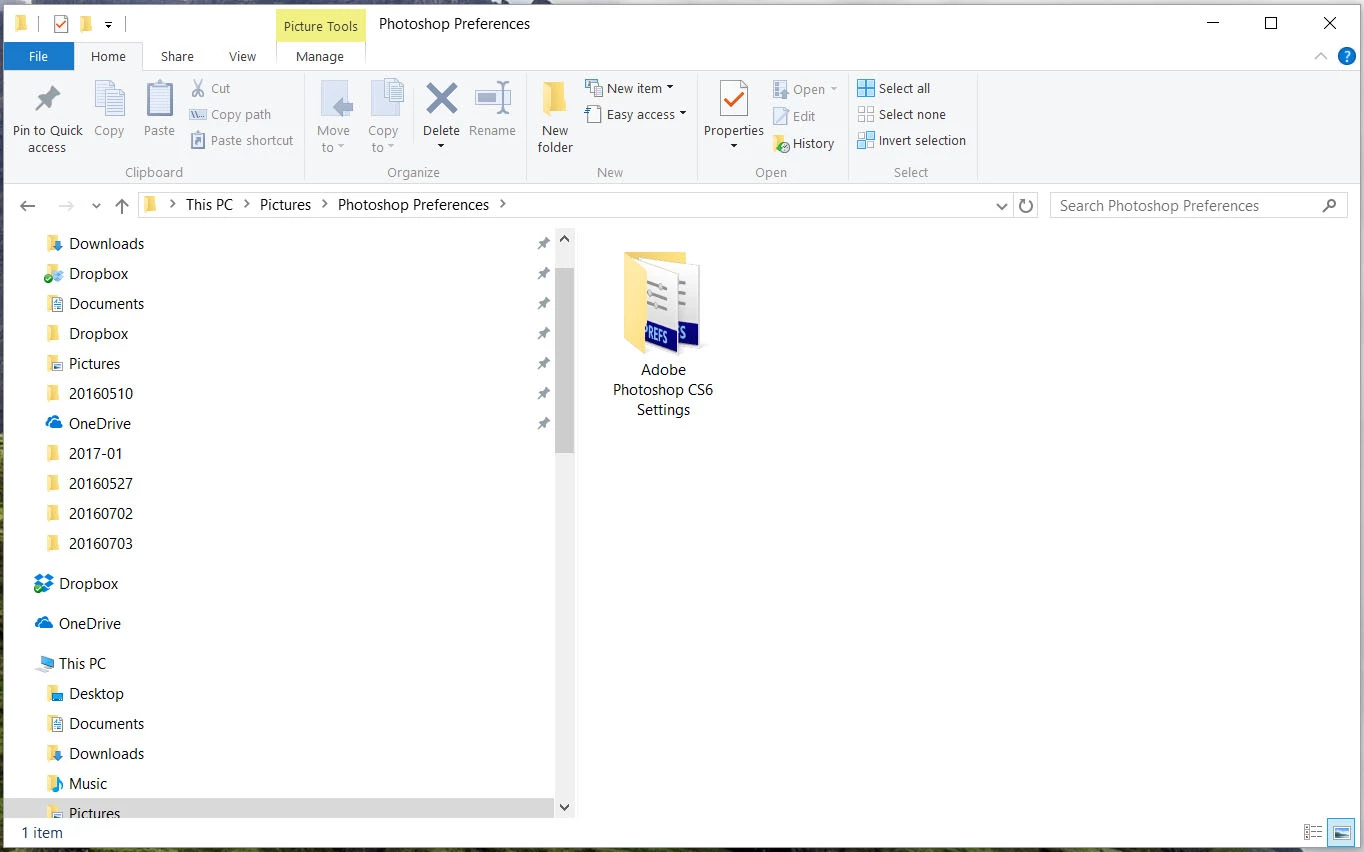Click Invert selection

(911, 140)
